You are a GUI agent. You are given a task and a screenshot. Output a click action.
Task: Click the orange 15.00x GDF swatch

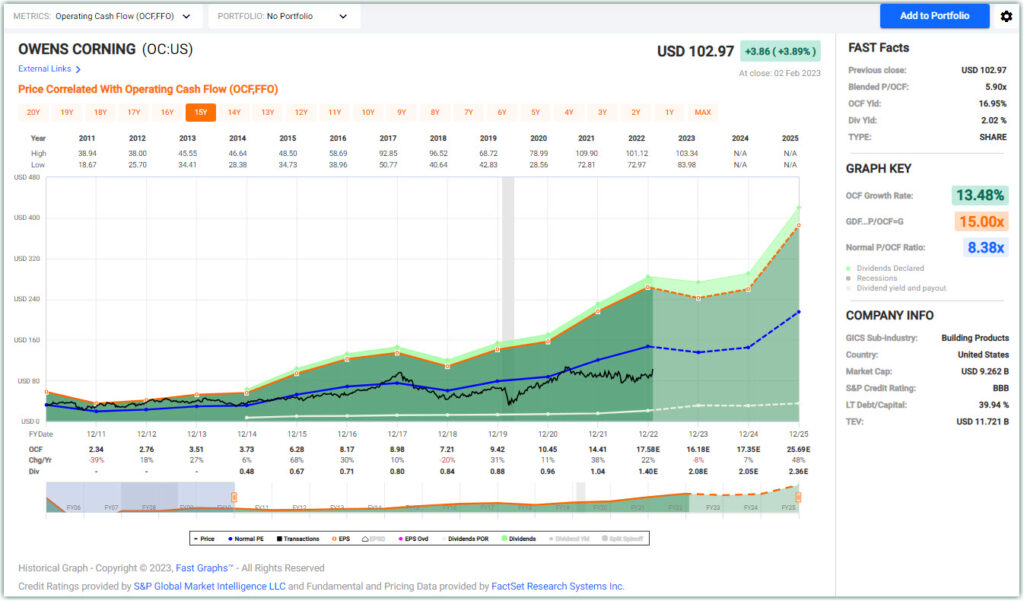pyautogui.click(x=982, y=221)
